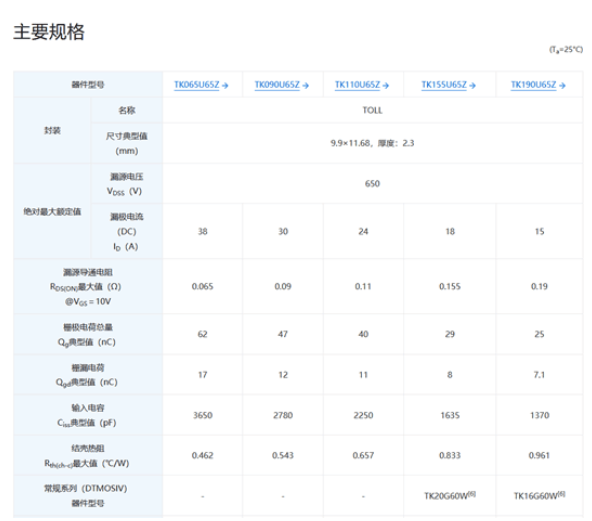The height and width of the screenshot is (521, 592).
Task: Click the Ta=25°C condition note
Action: click(x=566, y=49)
